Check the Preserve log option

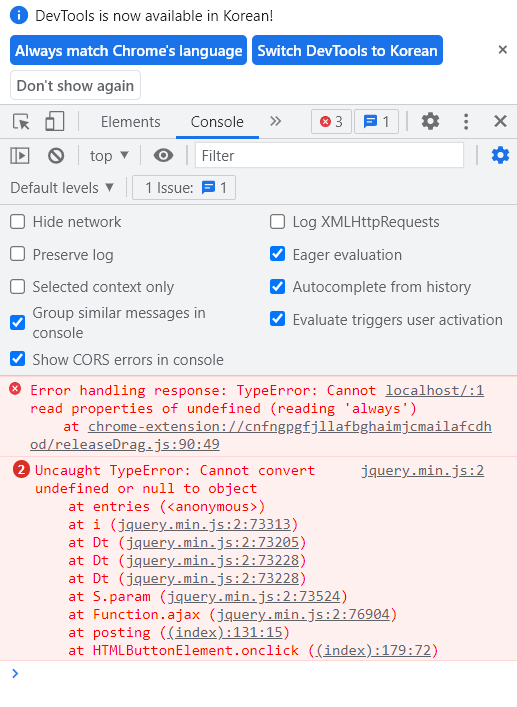pos(18,254)
